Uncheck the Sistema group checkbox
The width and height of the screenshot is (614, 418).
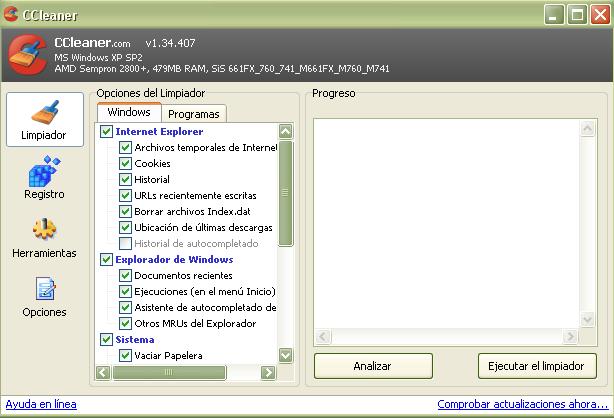[x=106, y=339]
